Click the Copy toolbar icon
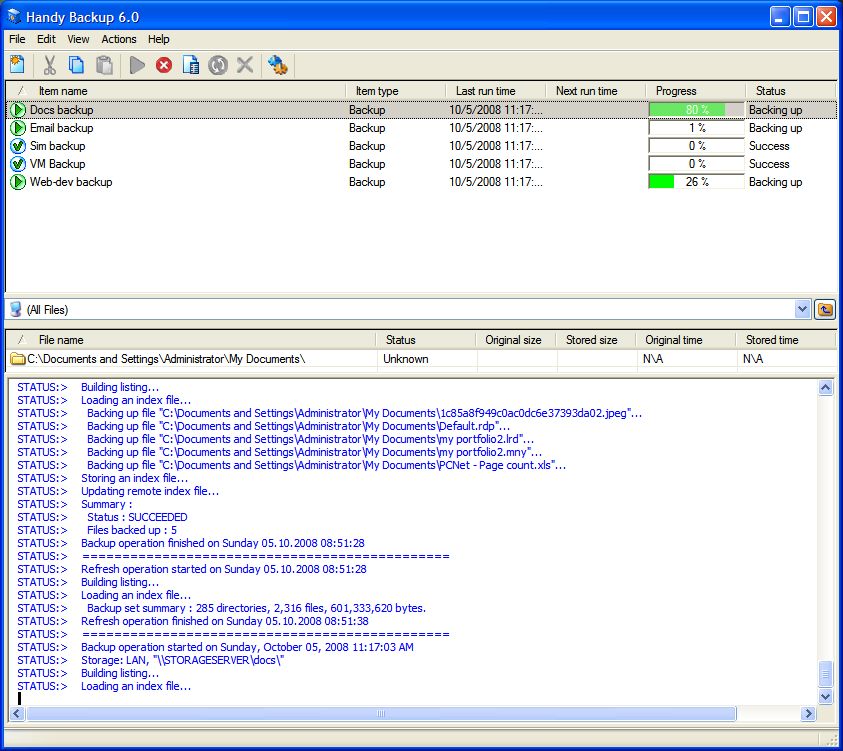Screen dimensions: 843x751 (x=76, y=65)
